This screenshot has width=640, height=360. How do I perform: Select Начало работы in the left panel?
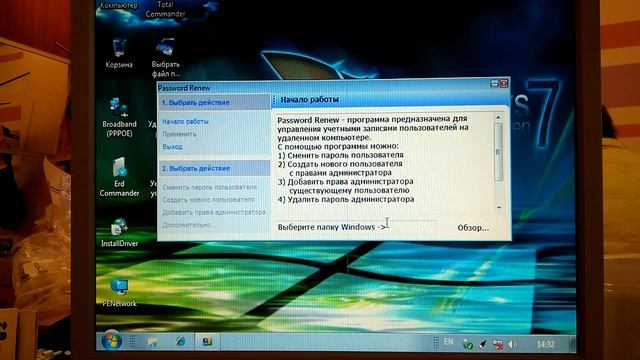point(185,121)
